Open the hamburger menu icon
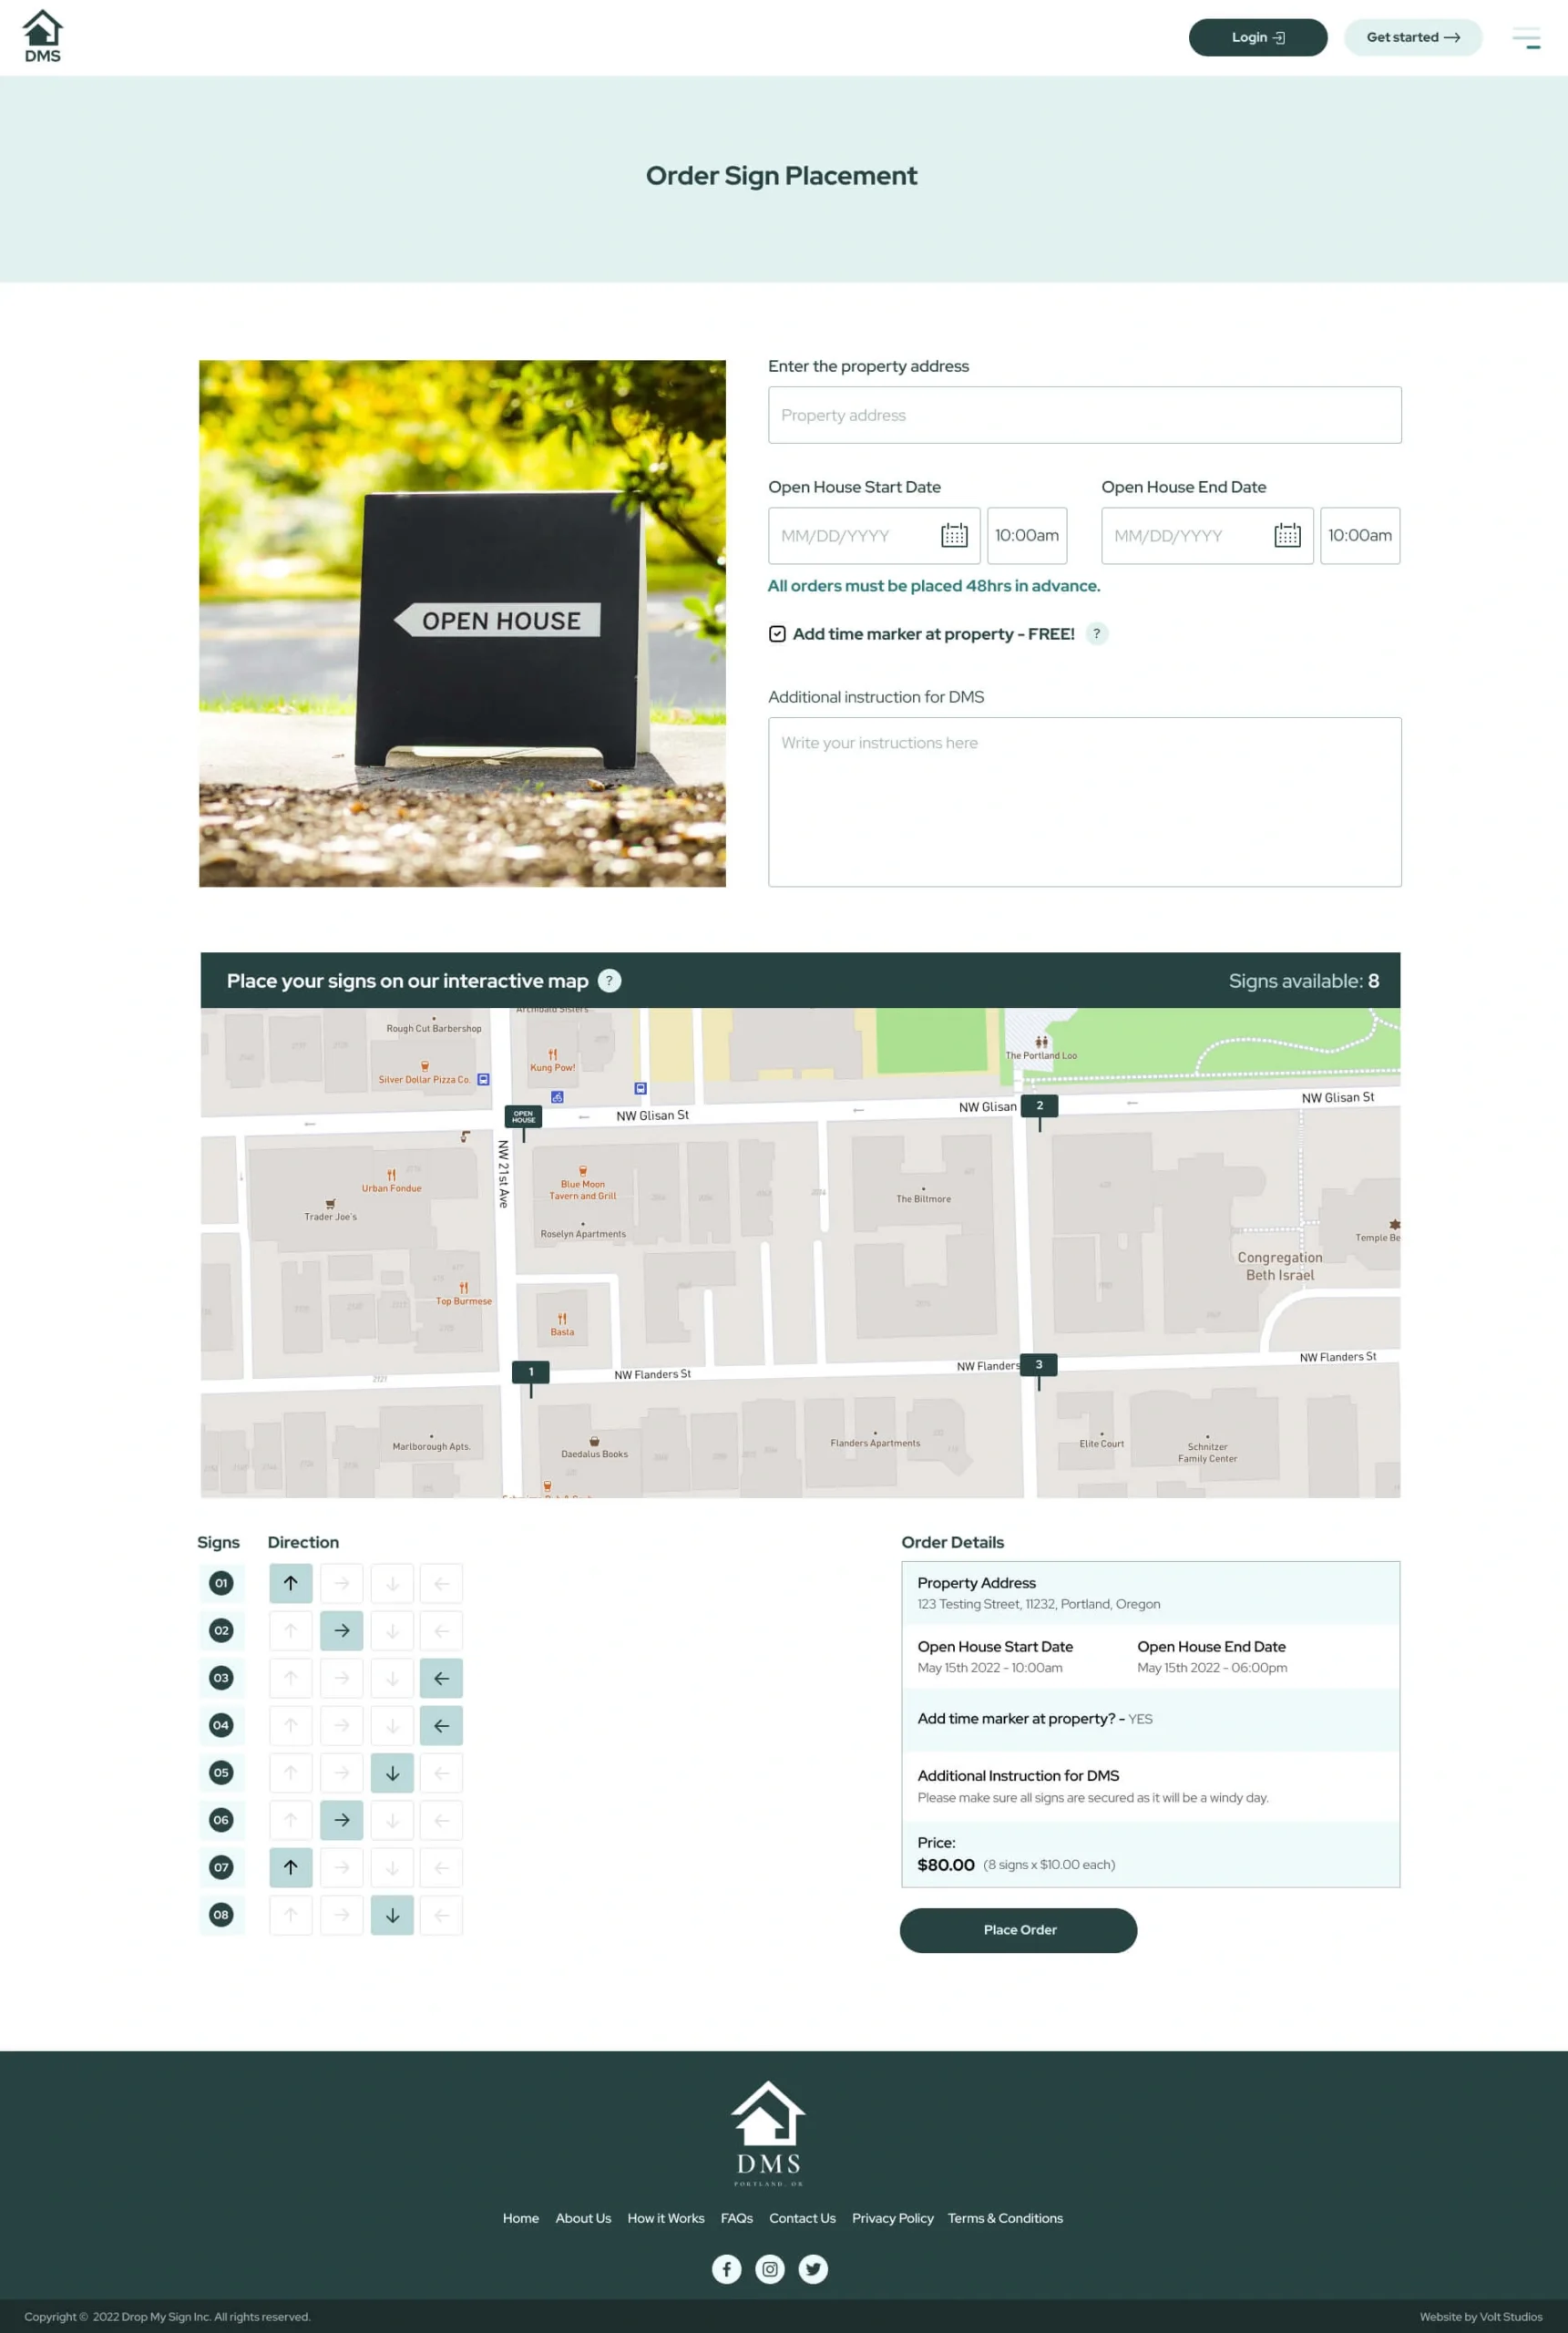Viewport: 1568px width, 2333px height. point(1525,38)
